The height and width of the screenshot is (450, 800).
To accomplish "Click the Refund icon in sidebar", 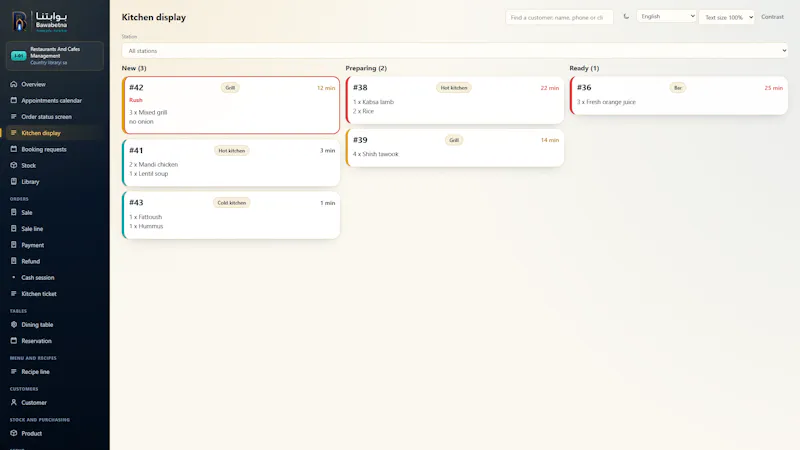I will 14,261.
